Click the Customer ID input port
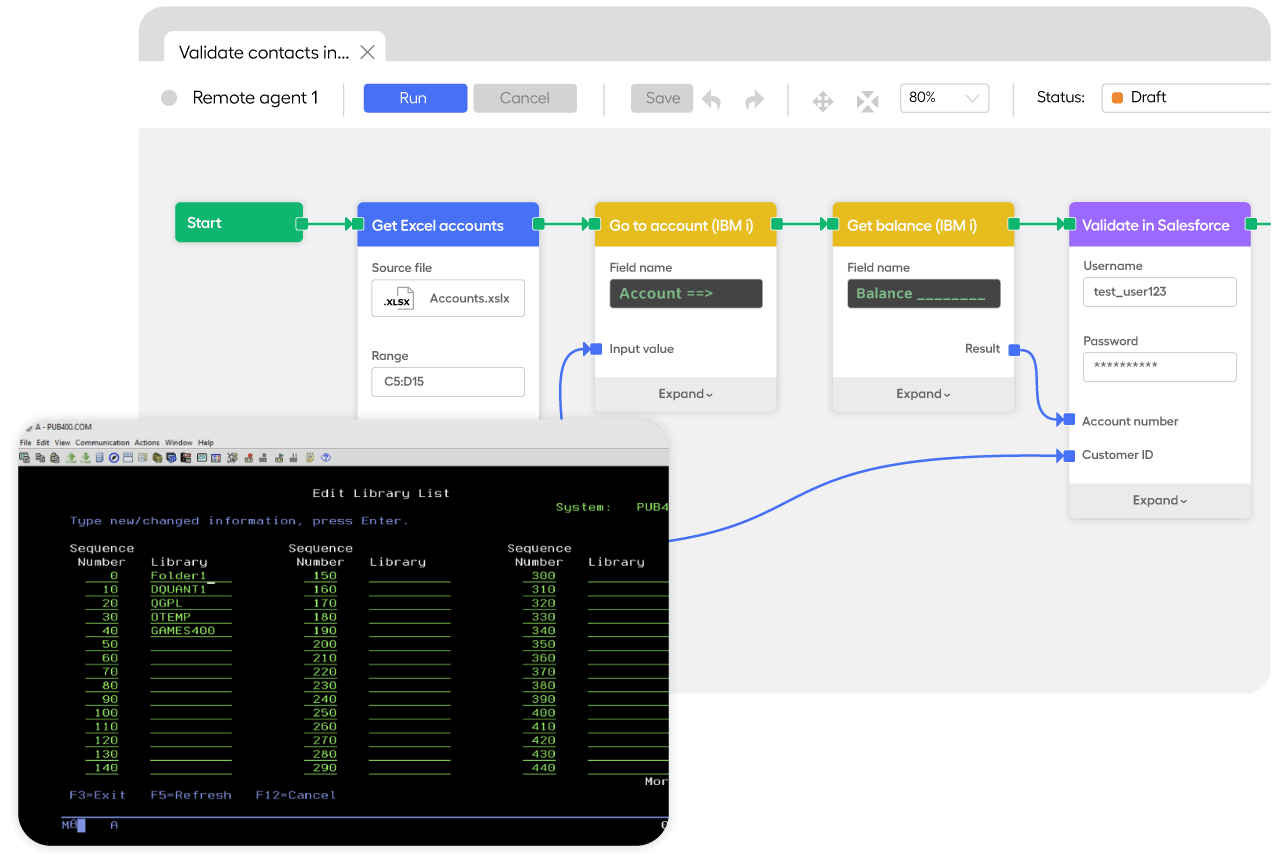Viewport: 1280px width, 867px height. click(1070, 455)
